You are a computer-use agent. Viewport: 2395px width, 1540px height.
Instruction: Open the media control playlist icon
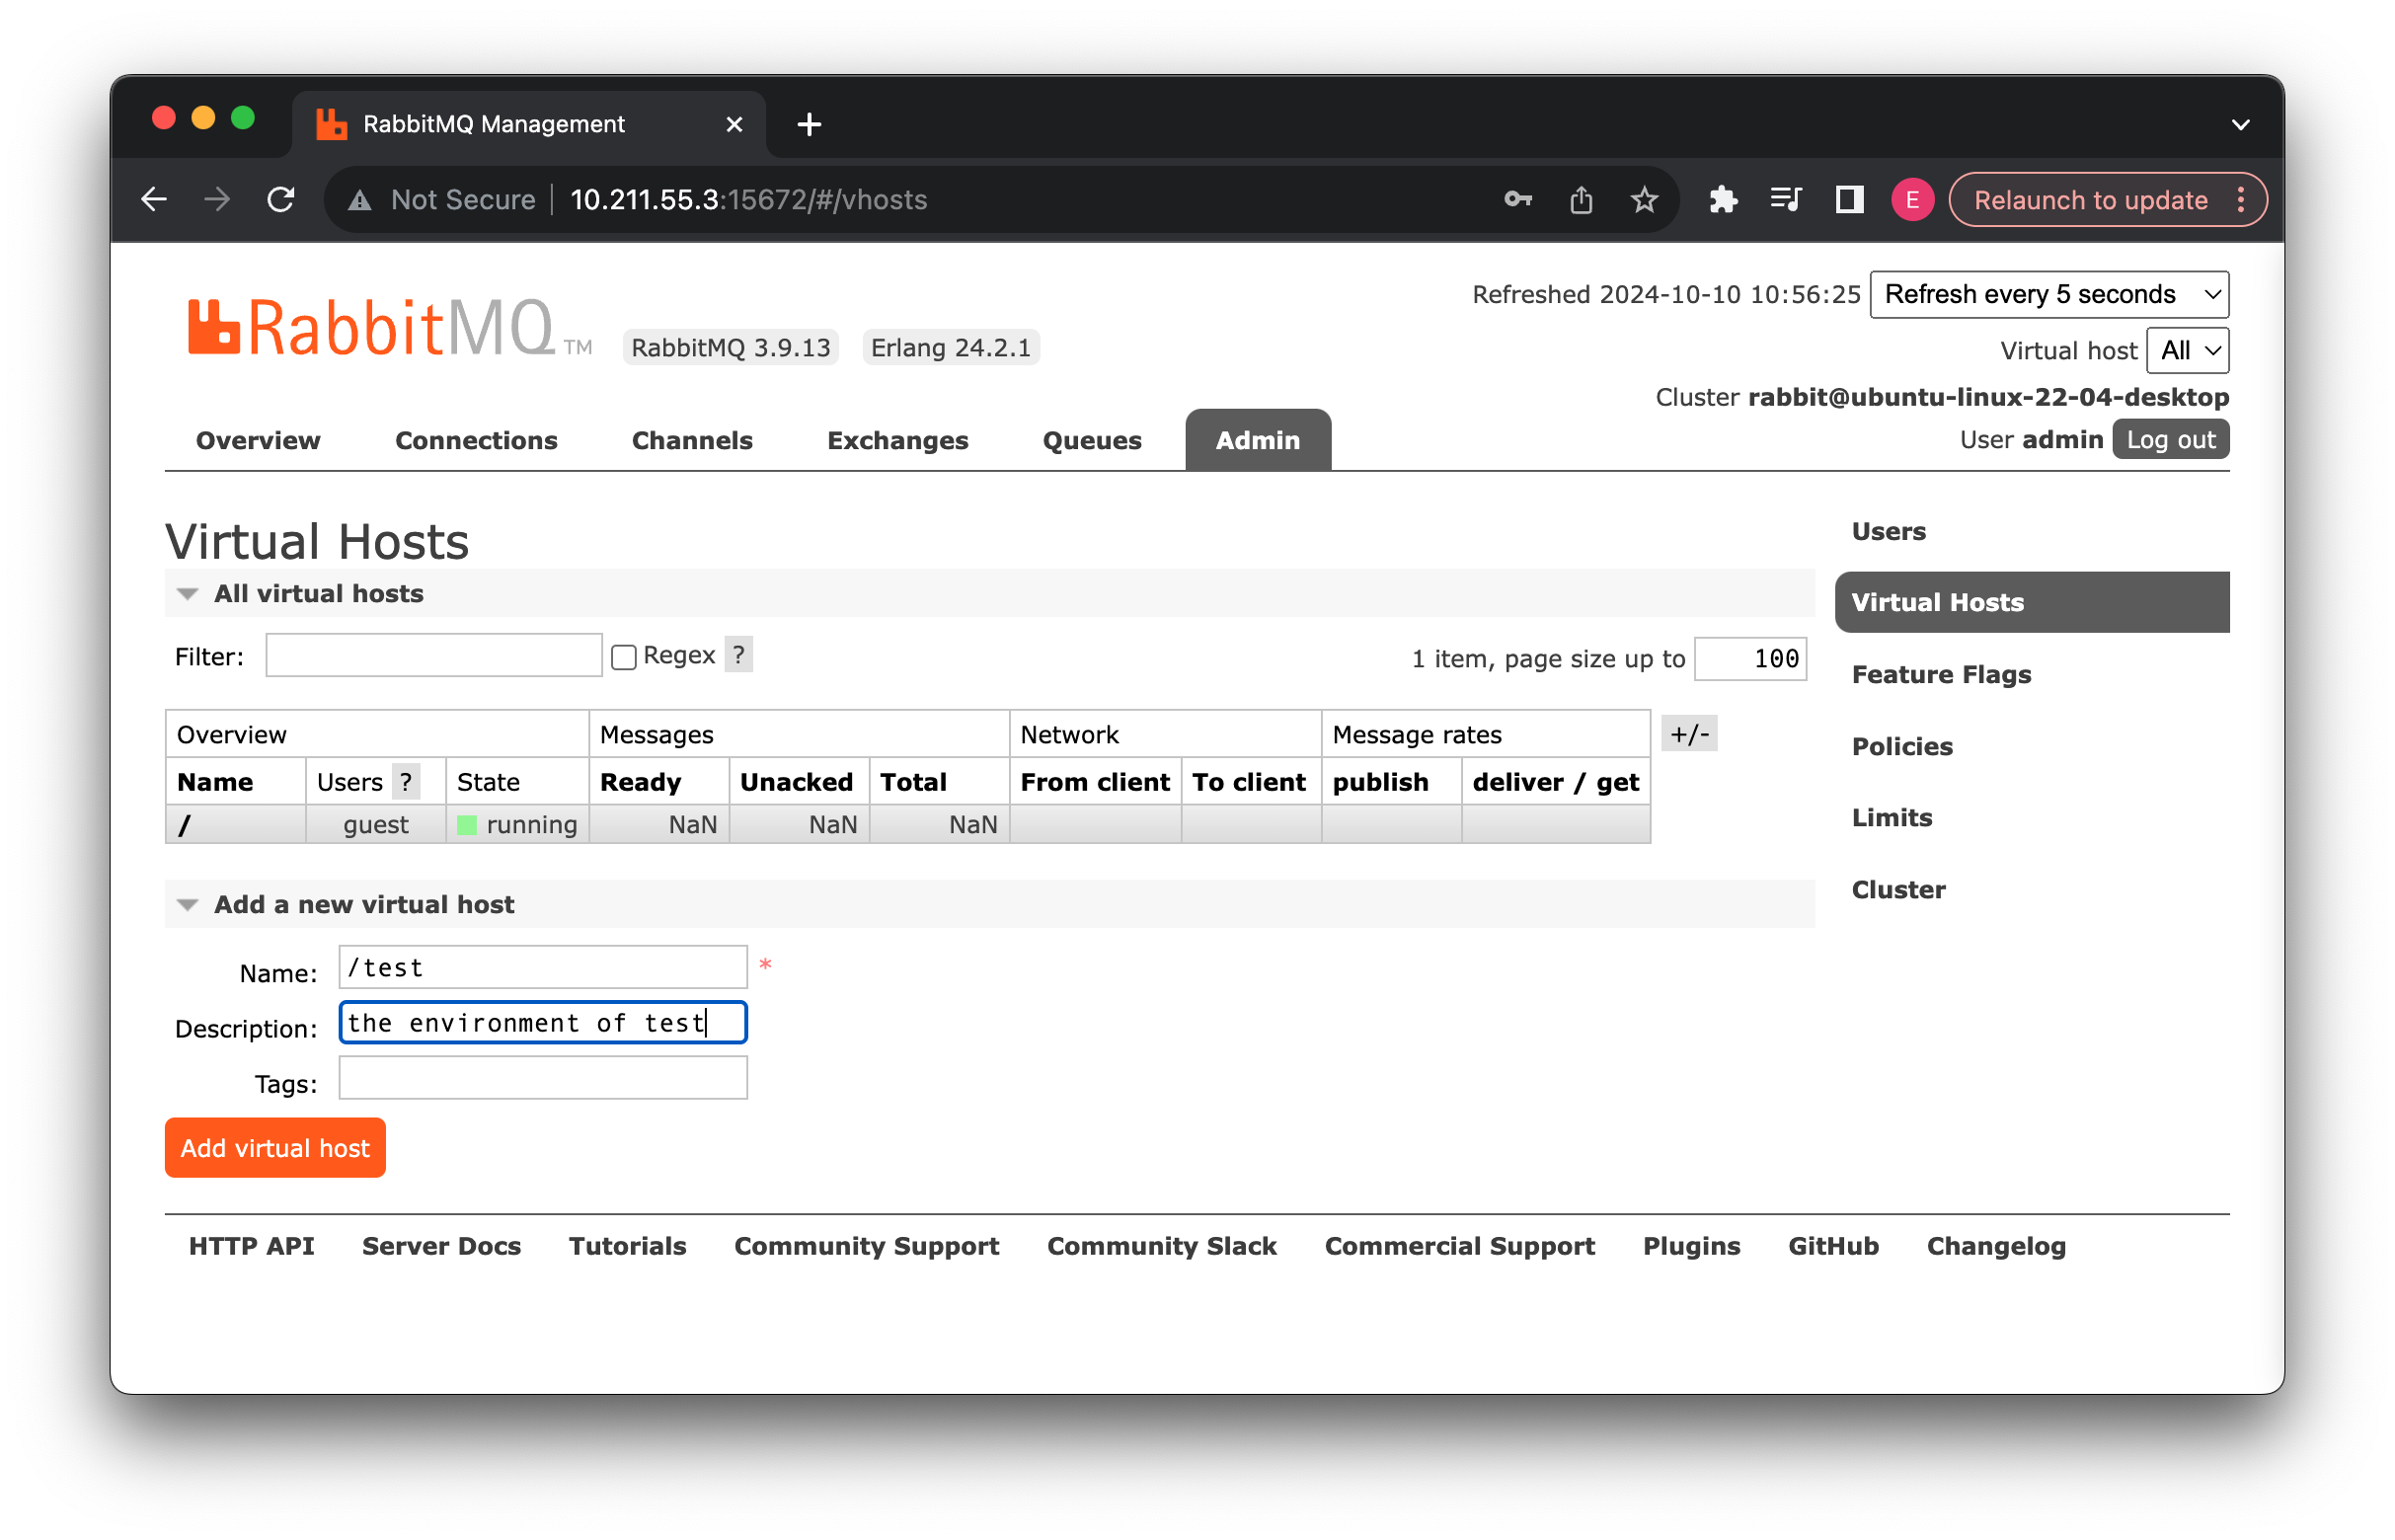pyautogui.click(x=1786, y=200)
